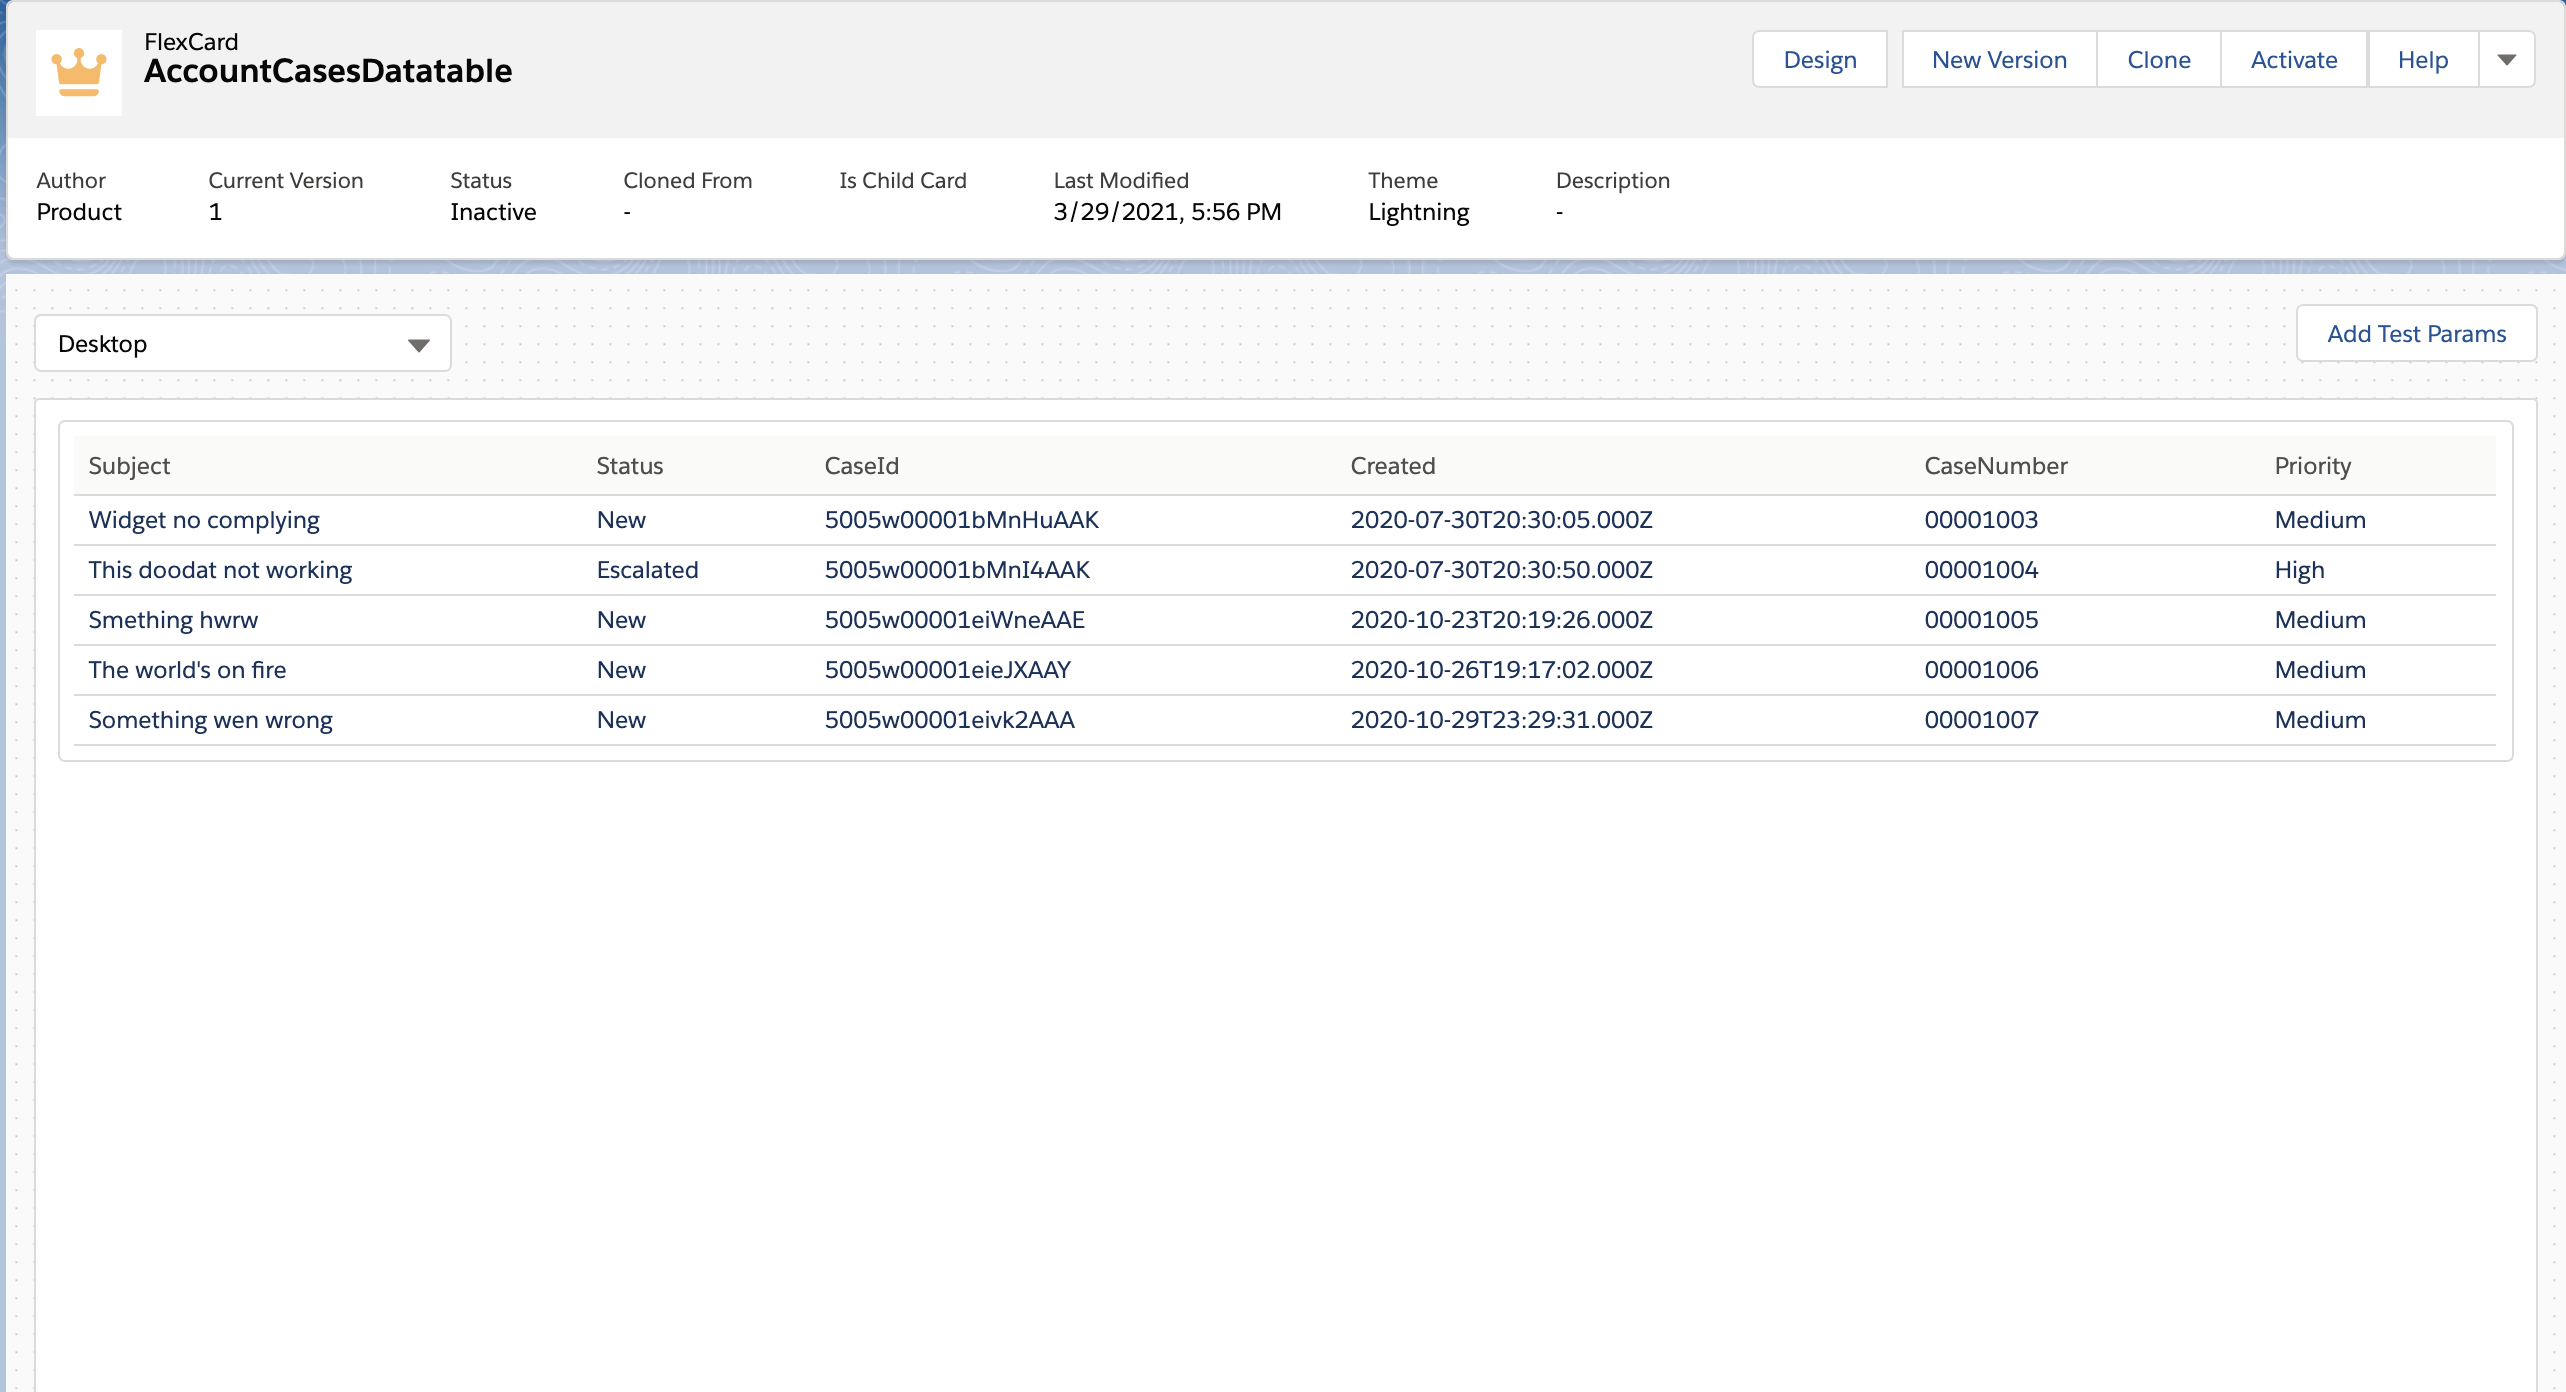The height and width of the screenshot is (1392, 2566).
Task: Click the CaseId column header
Action: [862, 466]
